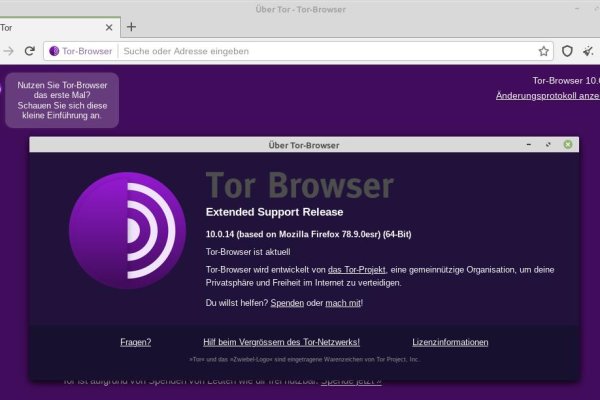The height and width of the screenshot is (400, 600).
Task: Click the address field to enter a URL
Action: coord(320,50)
